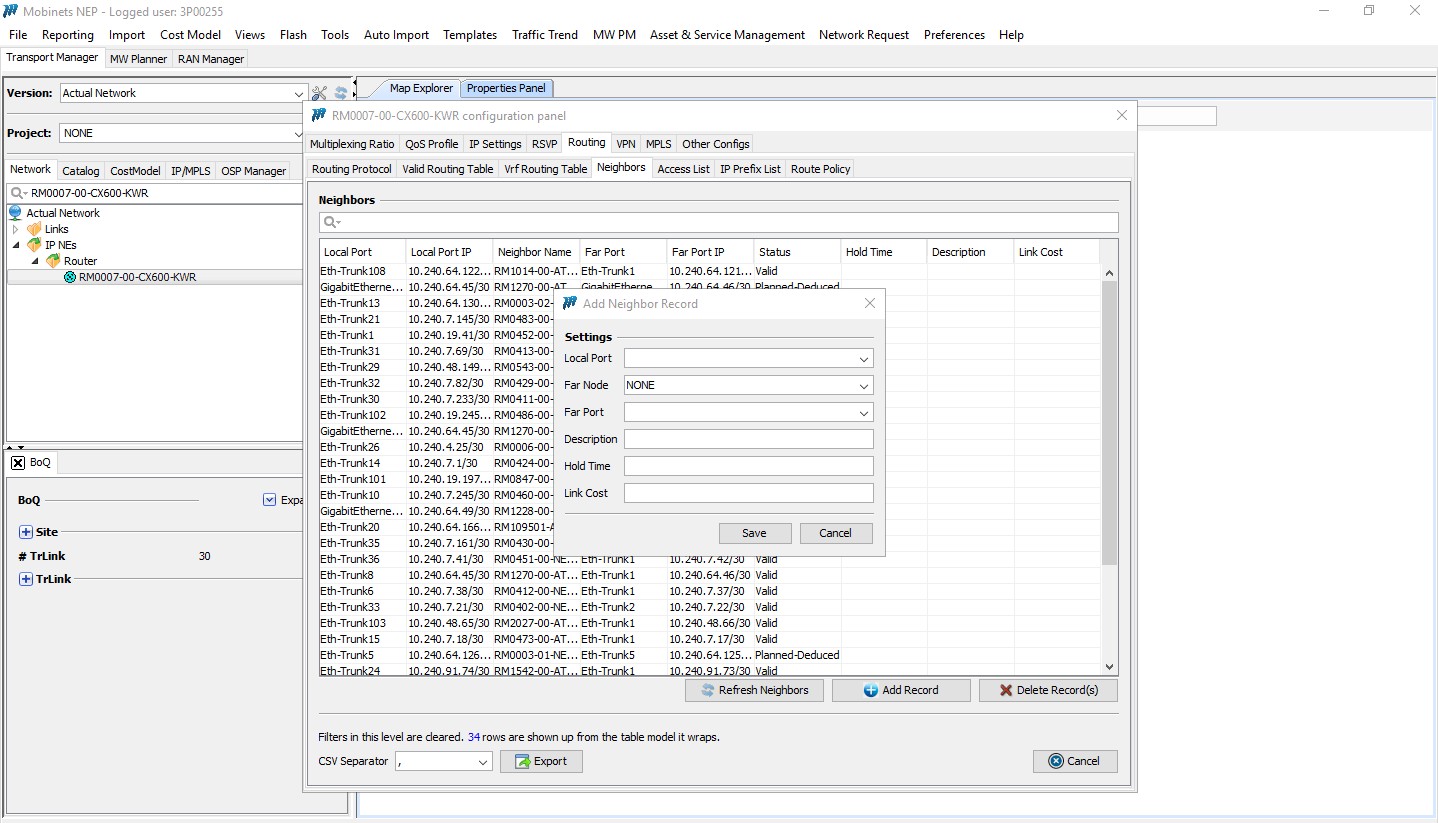The image size is (1438, 823).
Task: Click the Export button
Action: tap(541, 761)
